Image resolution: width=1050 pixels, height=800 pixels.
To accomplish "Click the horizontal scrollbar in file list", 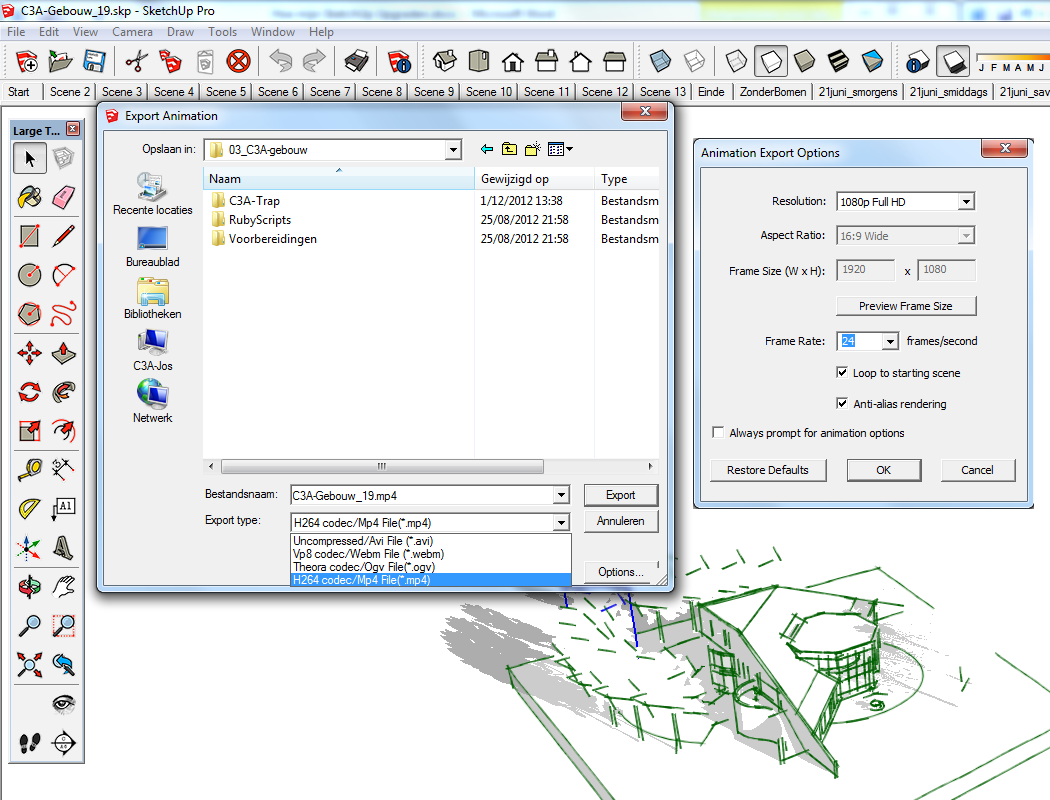I will point(382,466).
